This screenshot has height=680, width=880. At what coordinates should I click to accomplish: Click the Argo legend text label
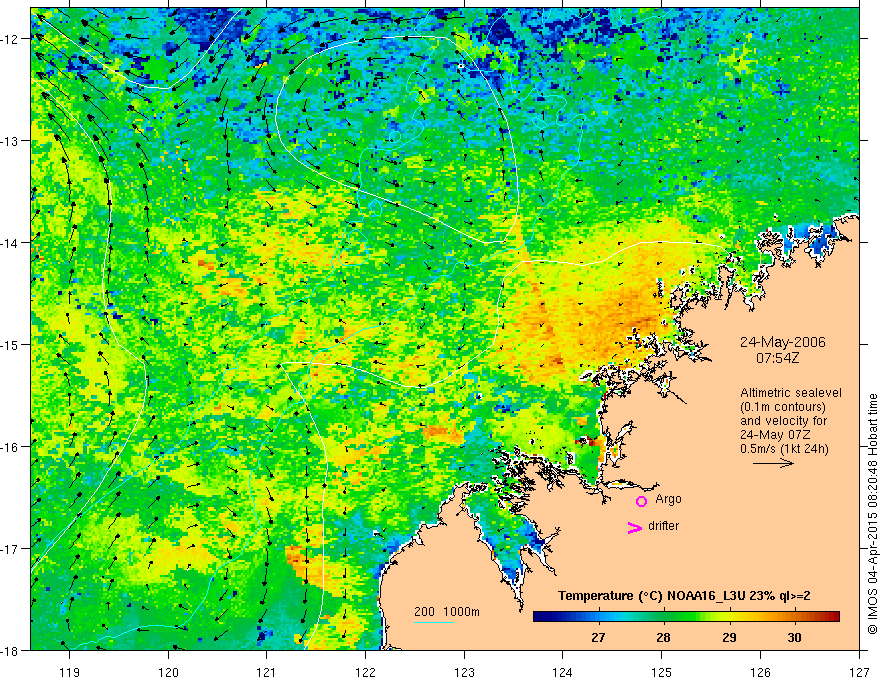pos(668,499)
